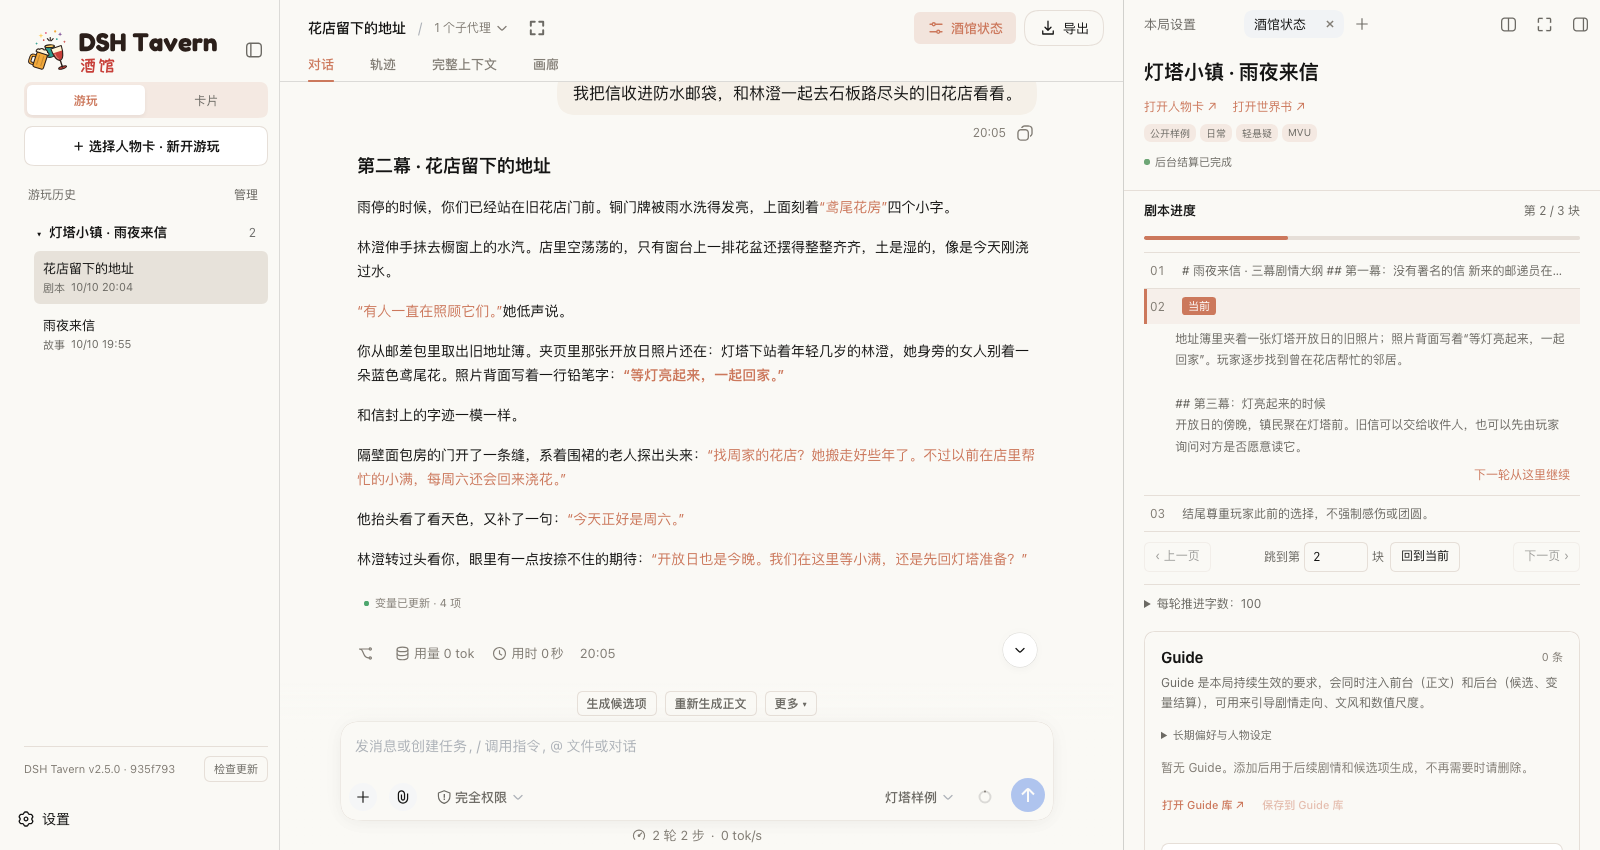The image size is (1600, 850).
Task: Send message with the arrow button
Action: [x=1028, y=796]
